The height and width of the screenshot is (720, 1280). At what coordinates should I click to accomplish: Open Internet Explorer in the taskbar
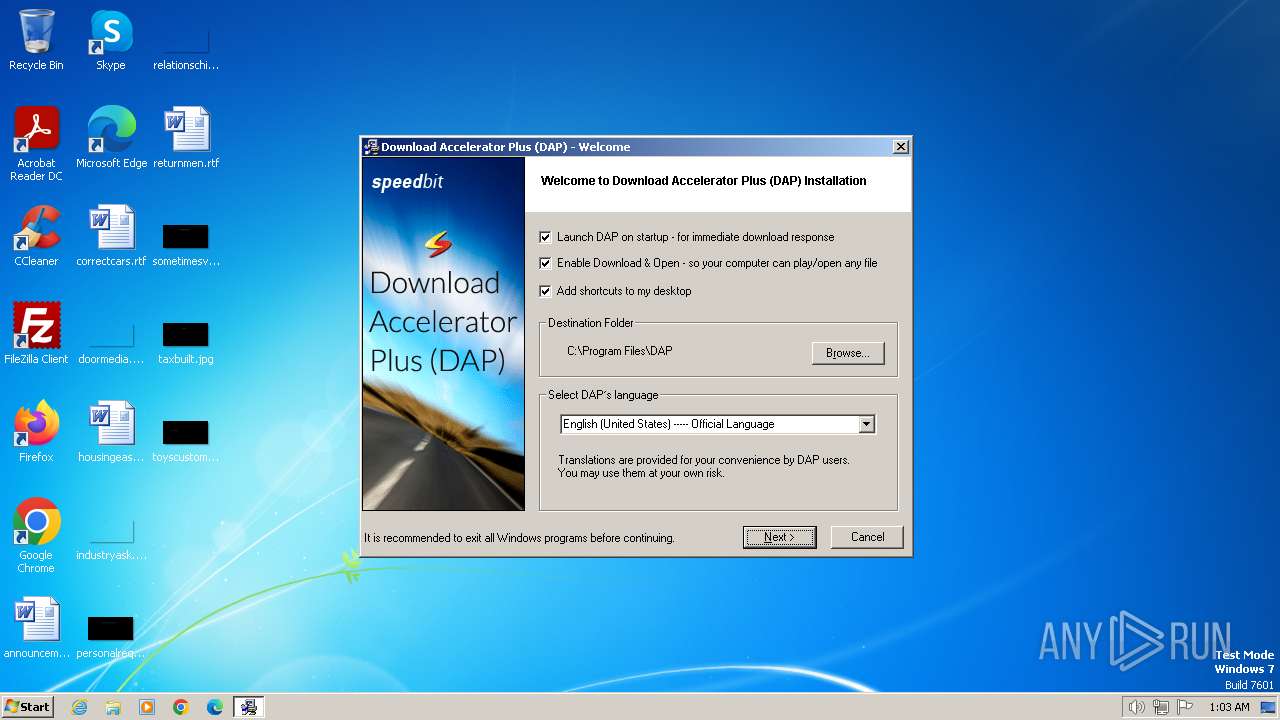(80, 707)
